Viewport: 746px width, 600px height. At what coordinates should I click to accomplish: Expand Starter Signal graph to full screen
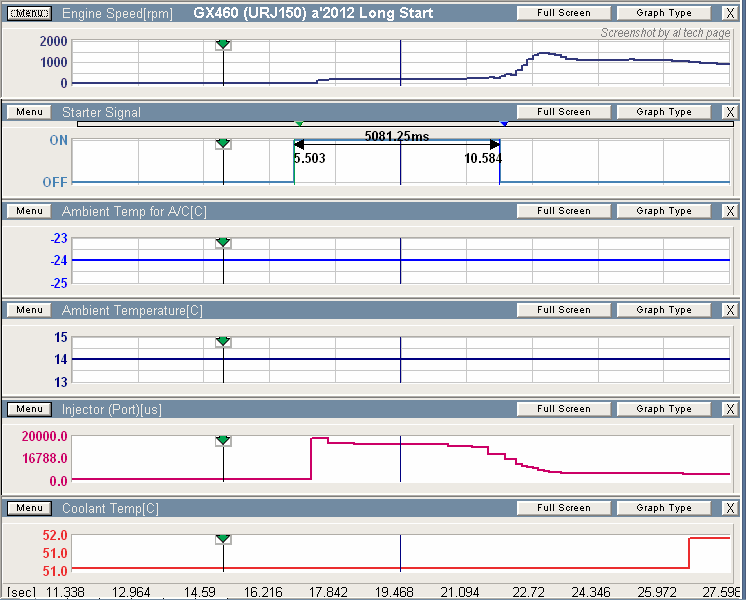[563, 112]
